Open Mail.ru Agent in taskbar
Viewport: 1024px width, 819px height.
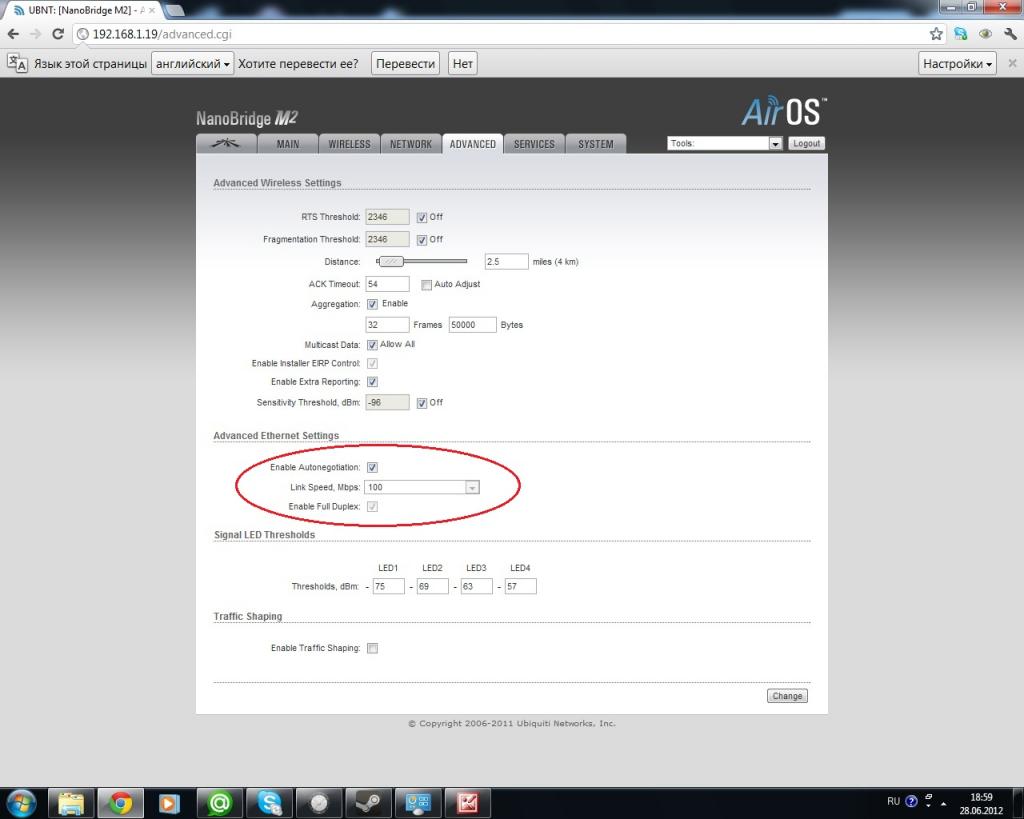click(x=219, y=803)
